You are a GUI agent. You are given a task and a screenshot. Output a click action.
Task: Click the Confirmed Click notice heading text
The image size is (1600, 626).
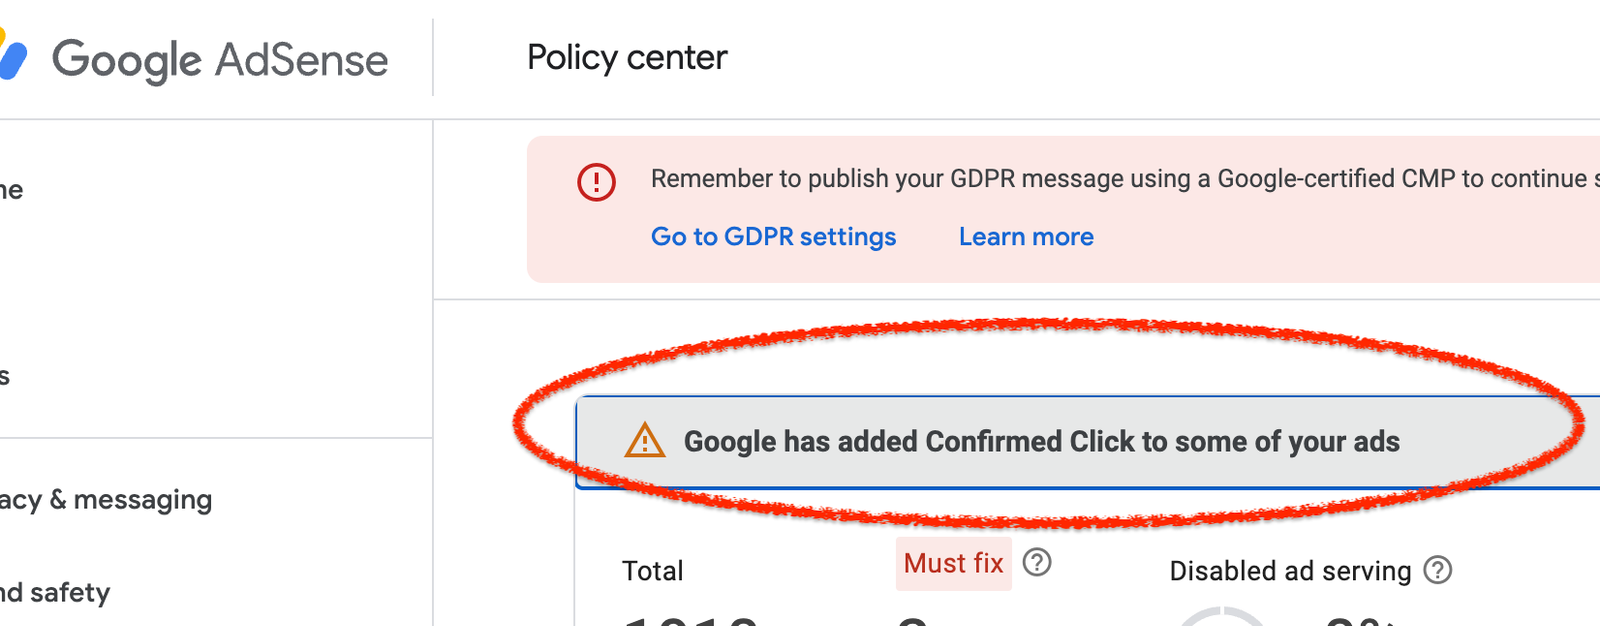1041,442
